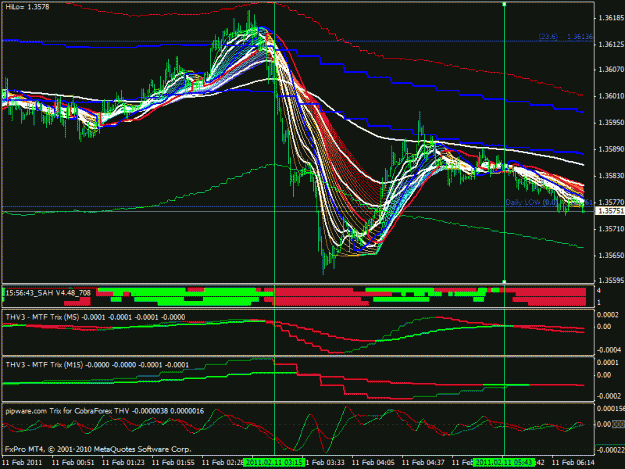Select the 11 Feb 04:05 time label
The height and width of the screenshot is (469, 625).
[373, 463]
